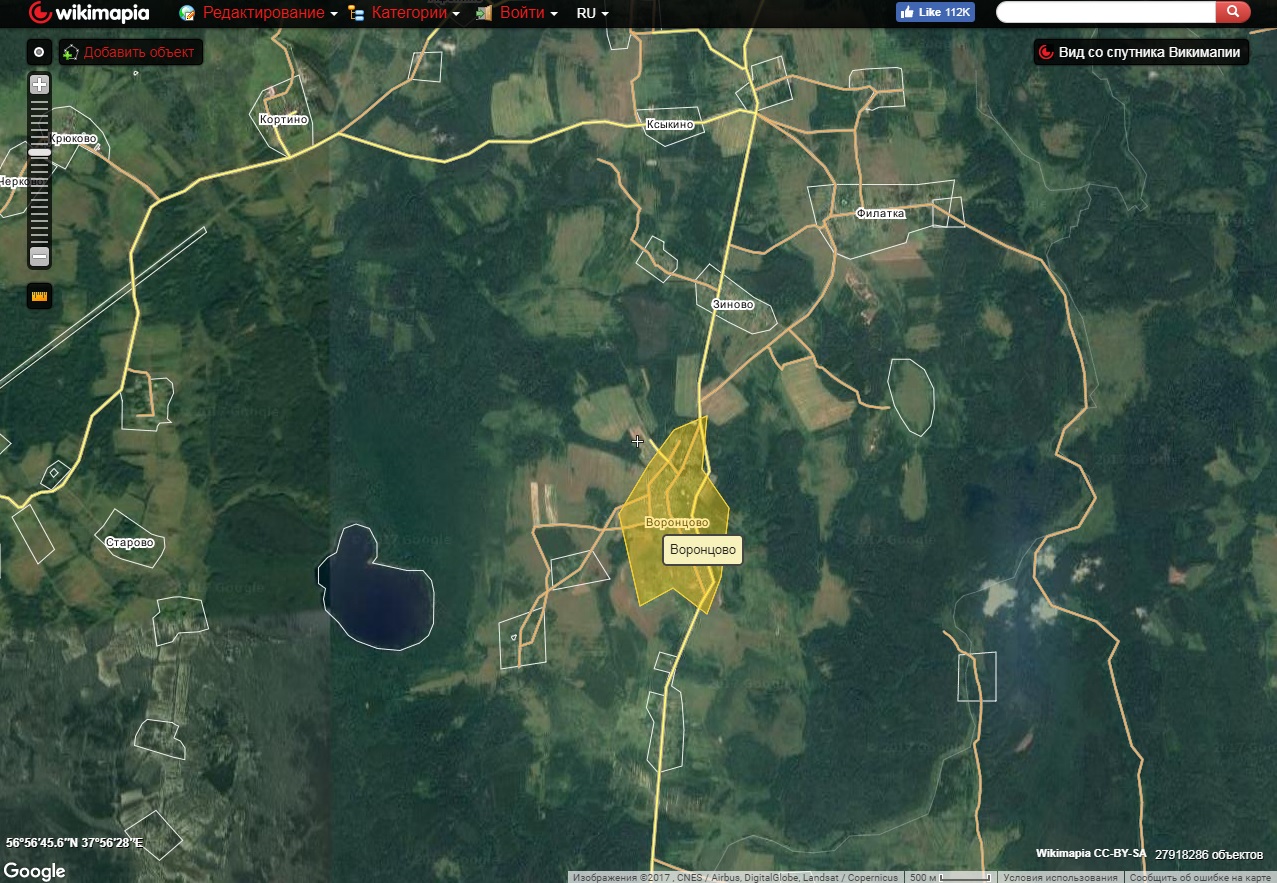Click the Wikimapia logo
Image resolution: width=1277 pixels, height=883 pixels.
pyautogui.click(x=89, y=13)
